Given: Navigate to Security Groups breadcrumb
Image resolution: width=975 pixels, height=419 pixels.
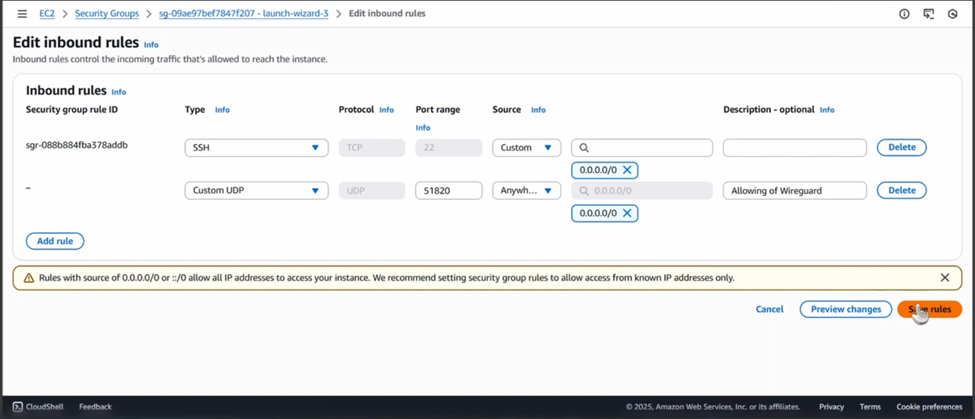Looking at the screenshot, I should 107,14.
